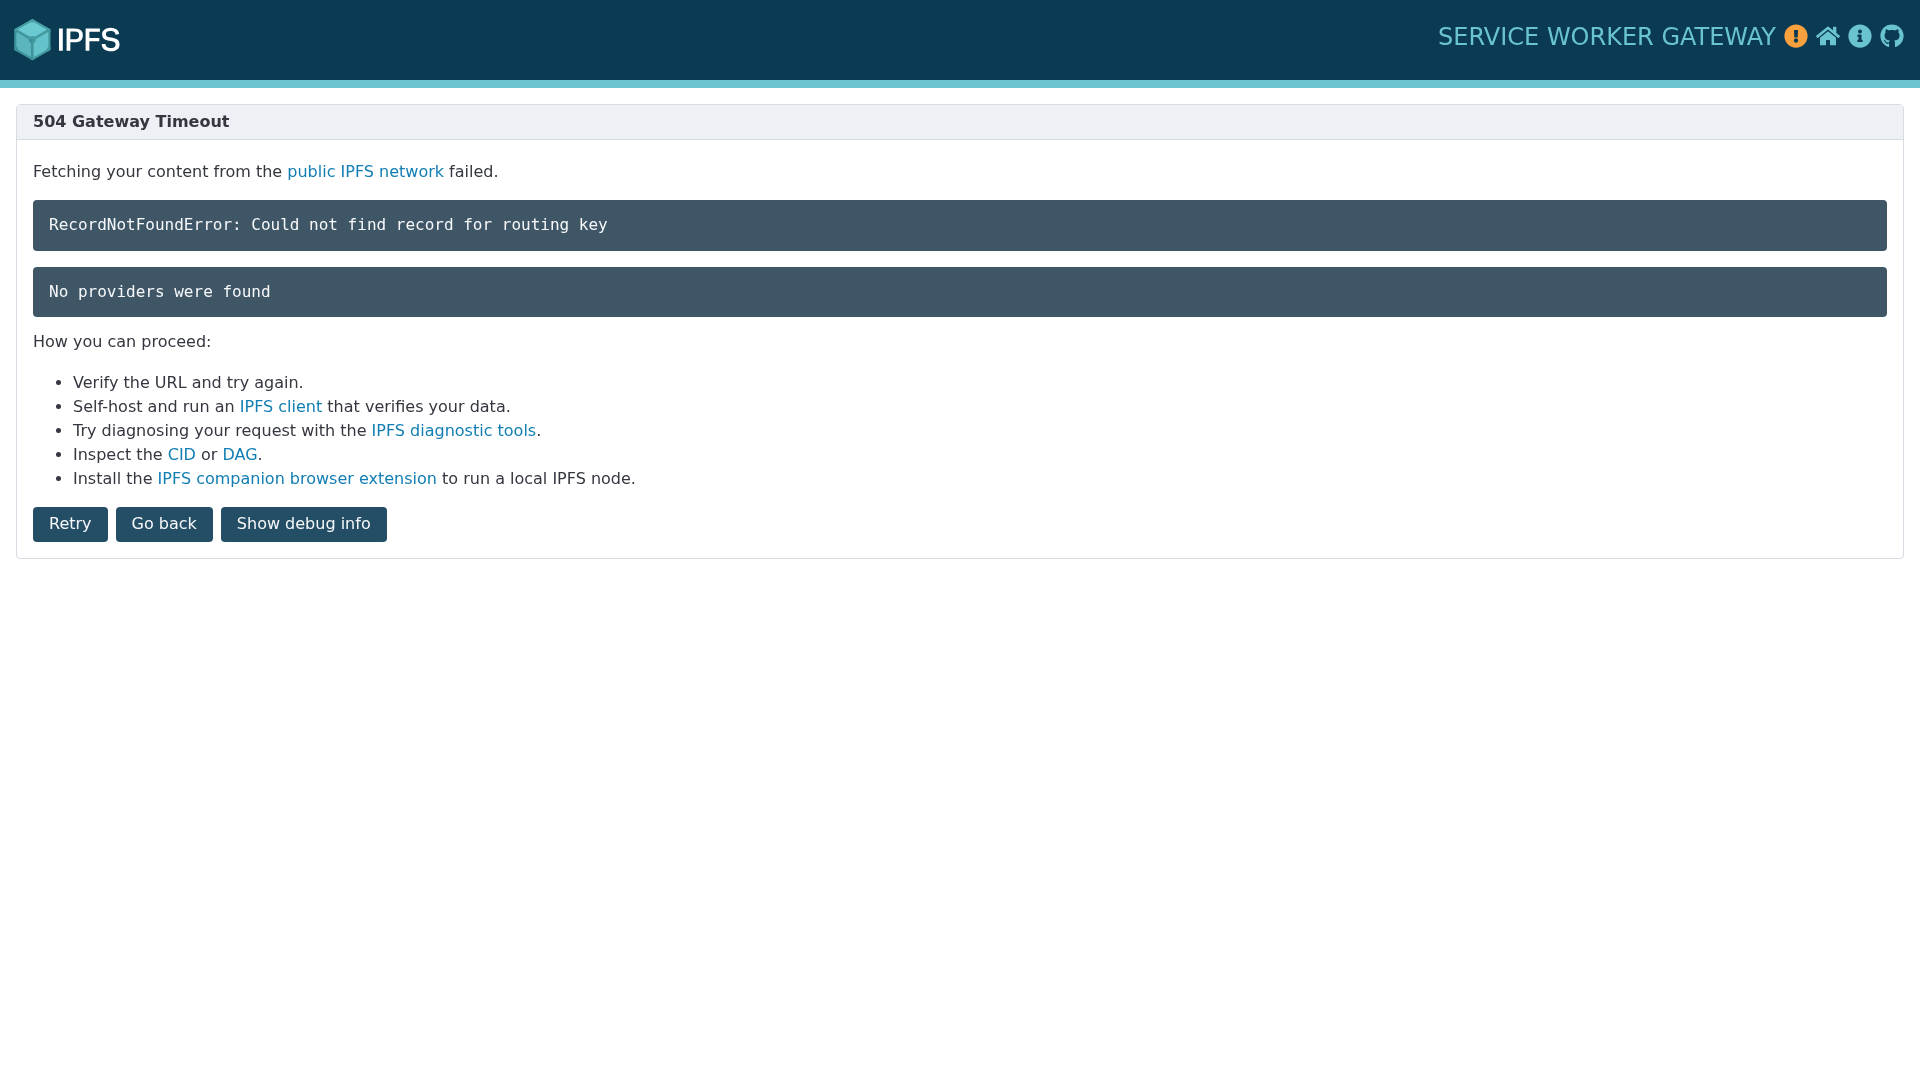Open IPFS companion browser extension link
This screenshot has width=1920, height=1080.
[x=297, y=479]
